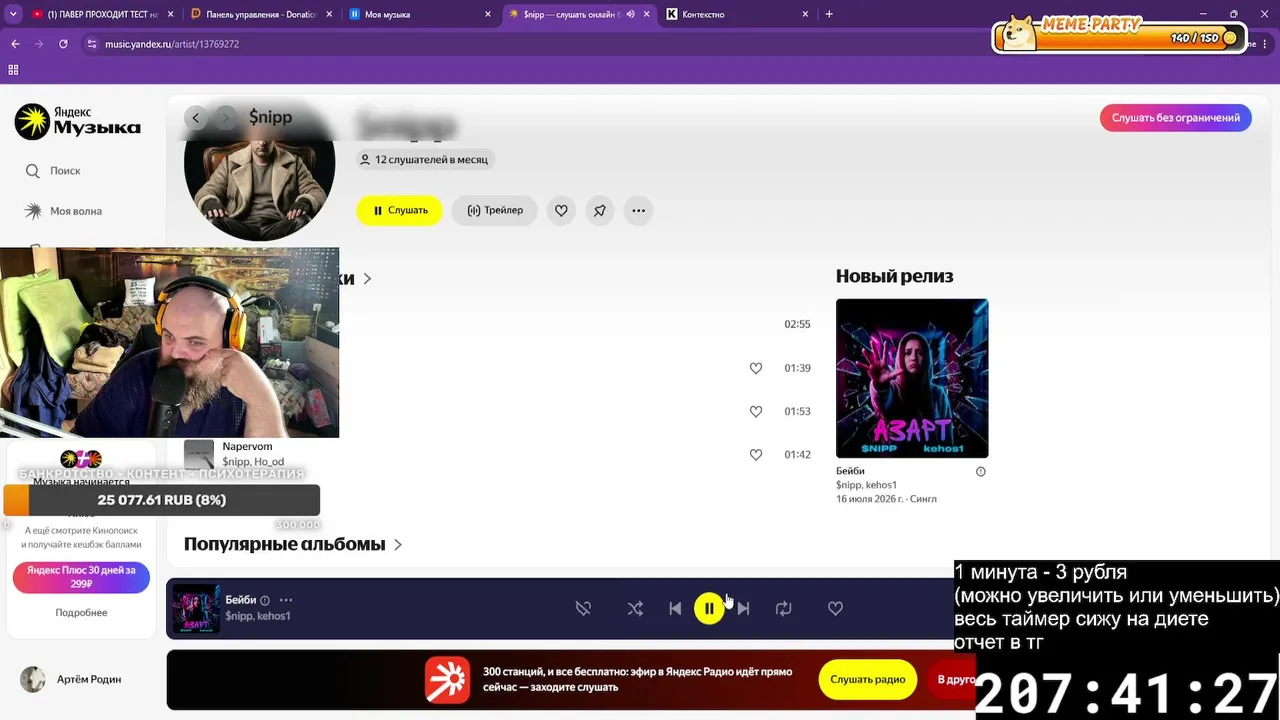Open three-dots menu for playing track
Screen dimensions: 1280x720
(x=286, y=600)
